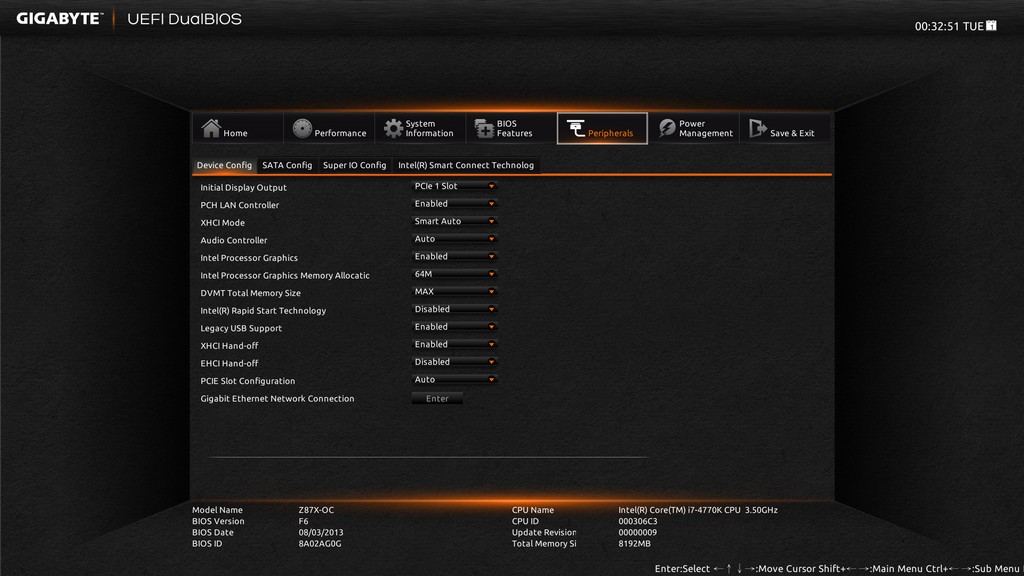Click the UEFI DualBIOS title
1024x576 pixels.
[184, 19]
